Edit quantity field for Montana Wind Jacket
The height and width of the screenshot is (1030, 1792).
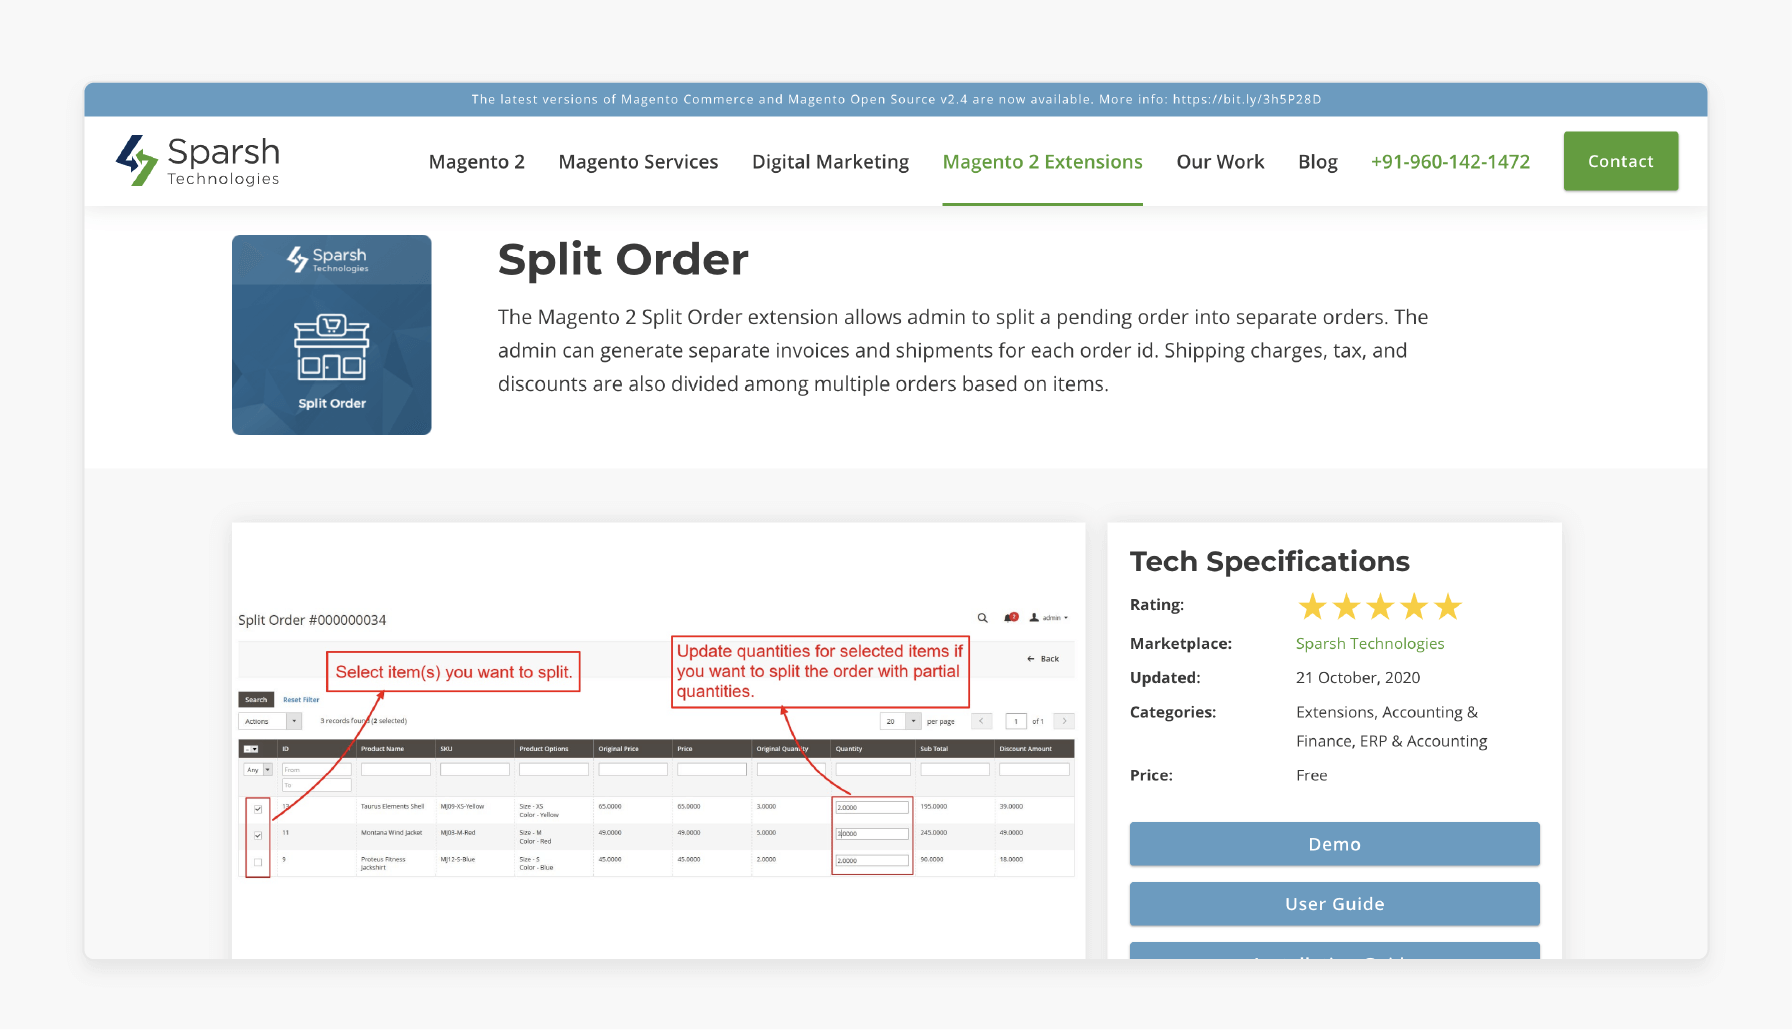(872, 833)
